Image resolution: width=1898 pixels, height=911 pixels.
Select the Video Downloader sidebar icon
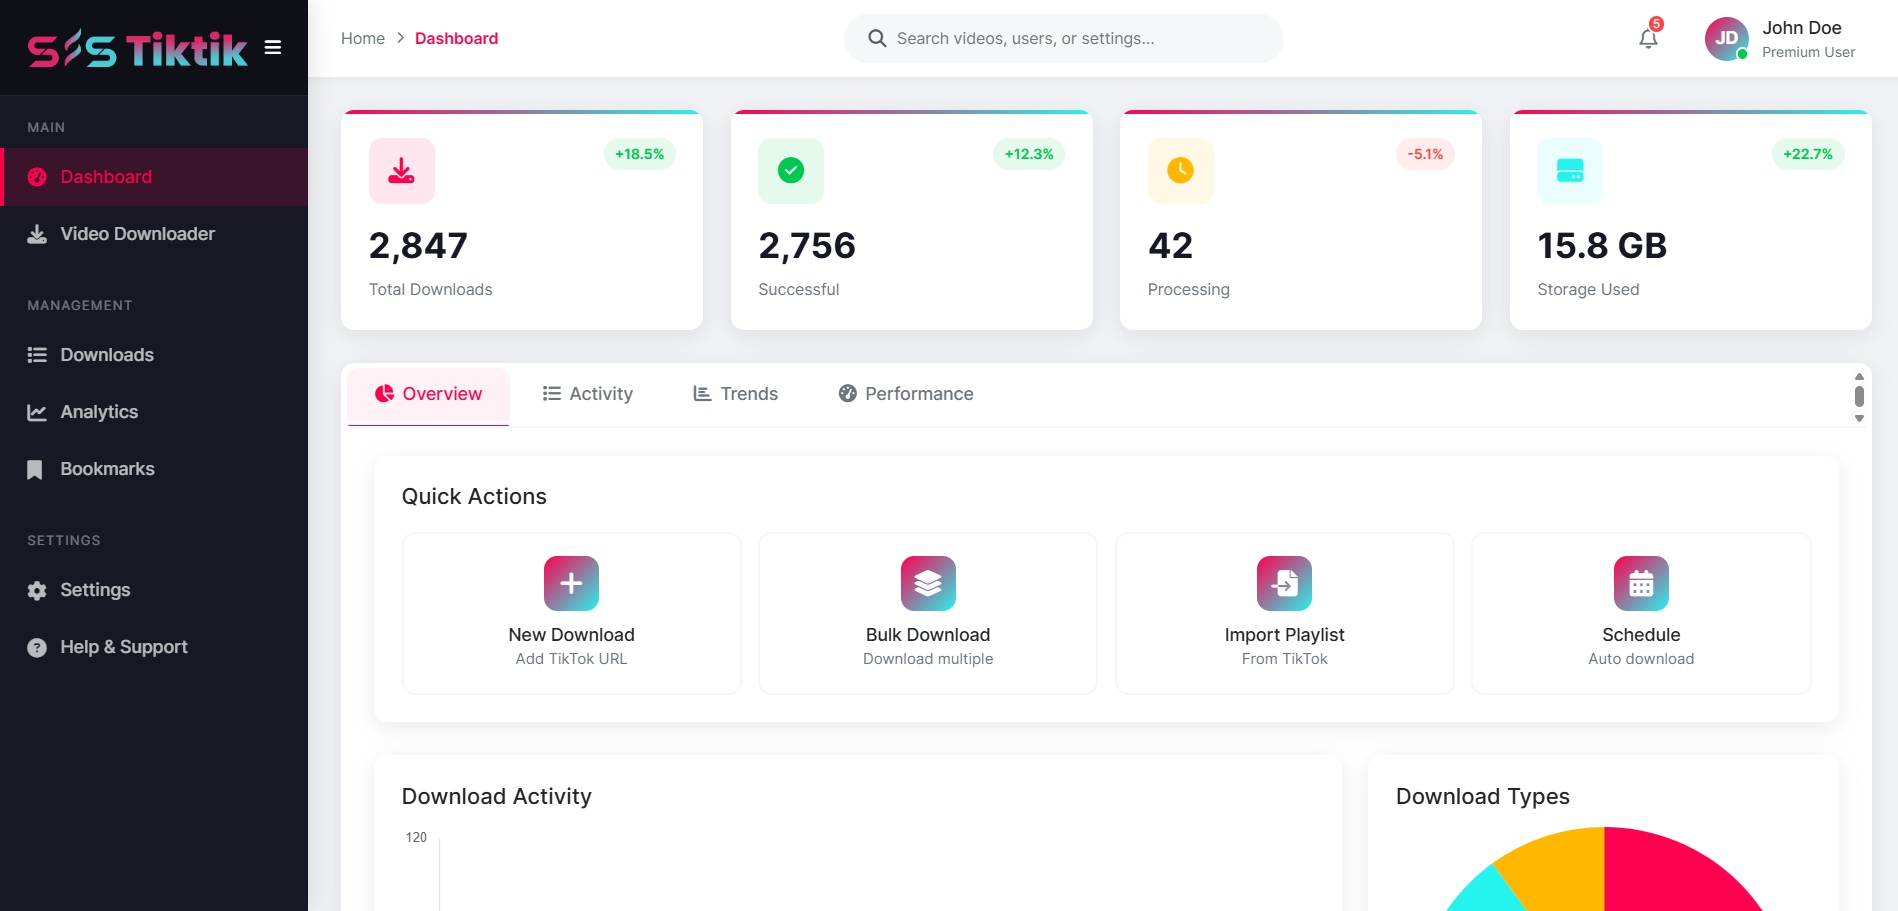pyautogui.click(x=37, y=234)
